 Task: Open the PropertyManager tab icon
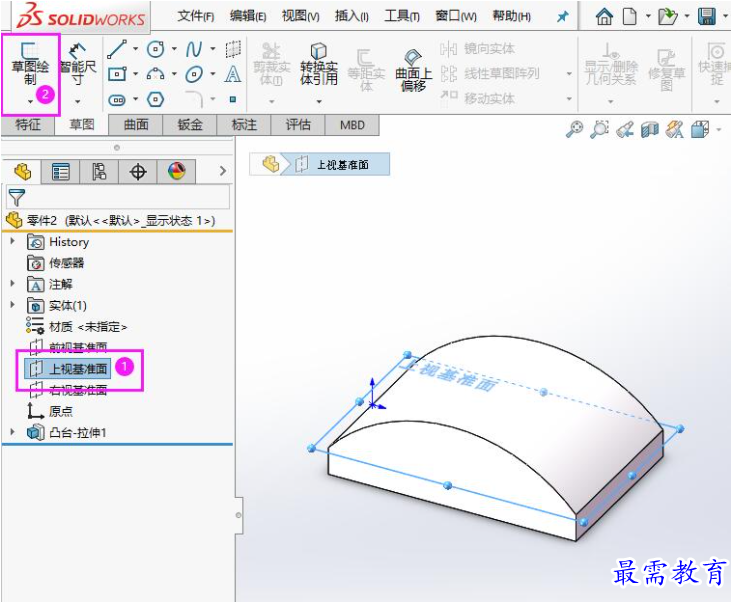point(60,172)
